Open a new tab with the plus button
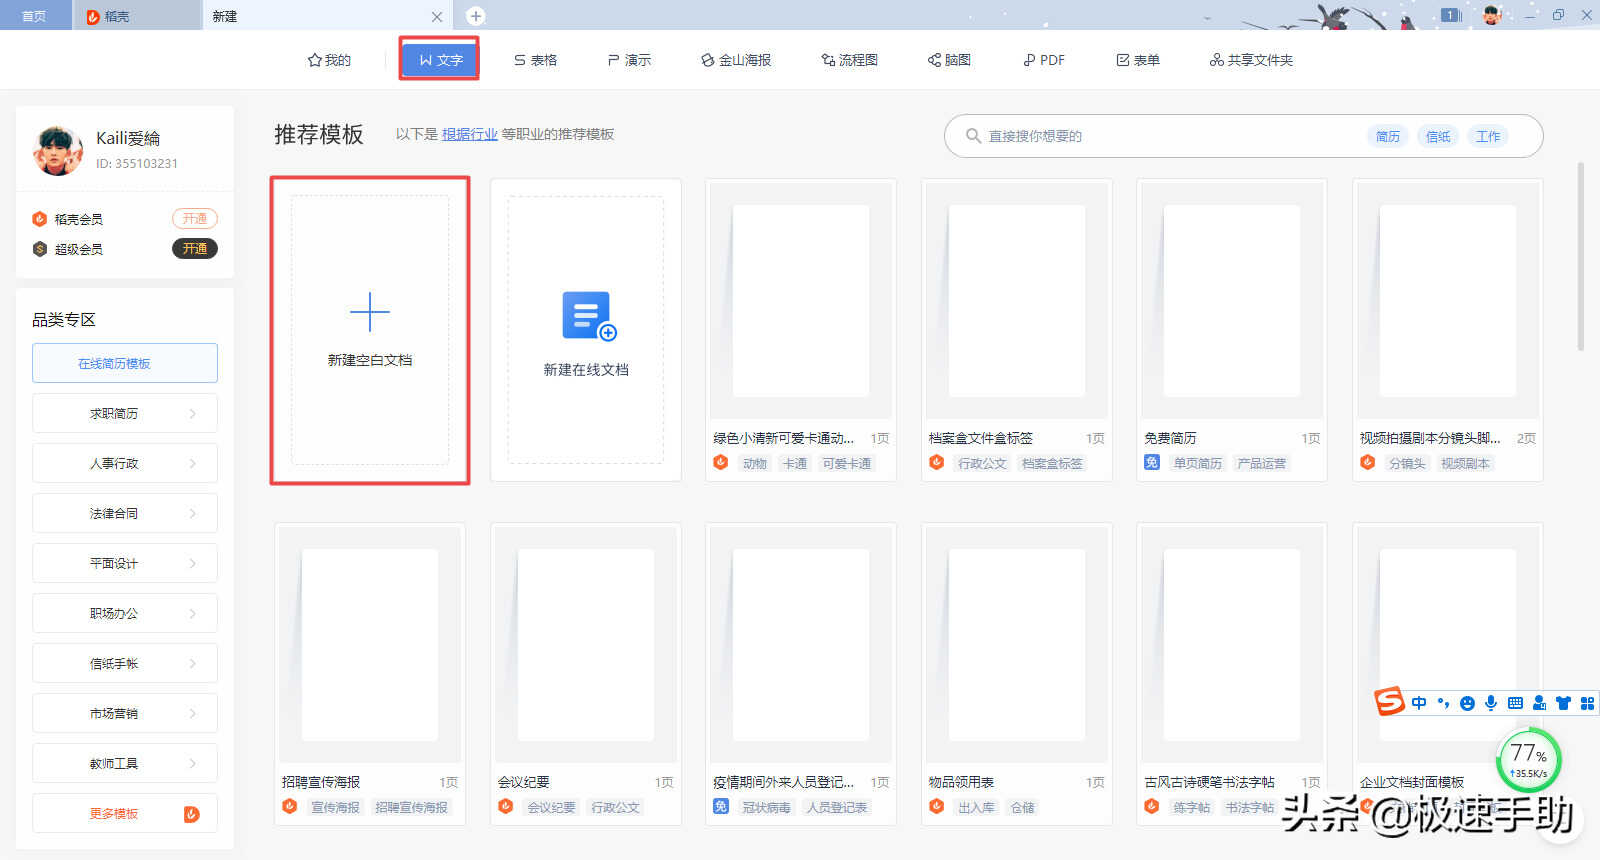The height and width of the screenshot is (860, 1600). pos(476,16)
